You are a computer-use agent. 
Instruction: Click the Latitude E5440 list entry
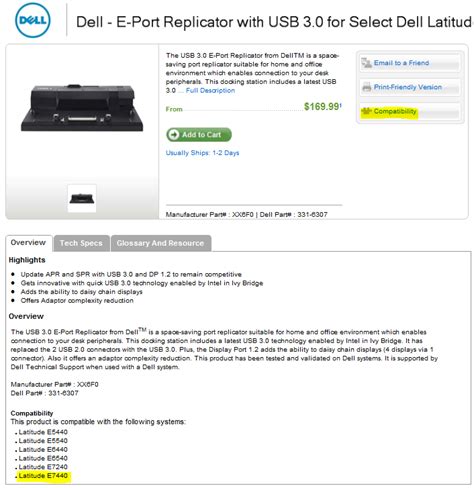point(43,432)
